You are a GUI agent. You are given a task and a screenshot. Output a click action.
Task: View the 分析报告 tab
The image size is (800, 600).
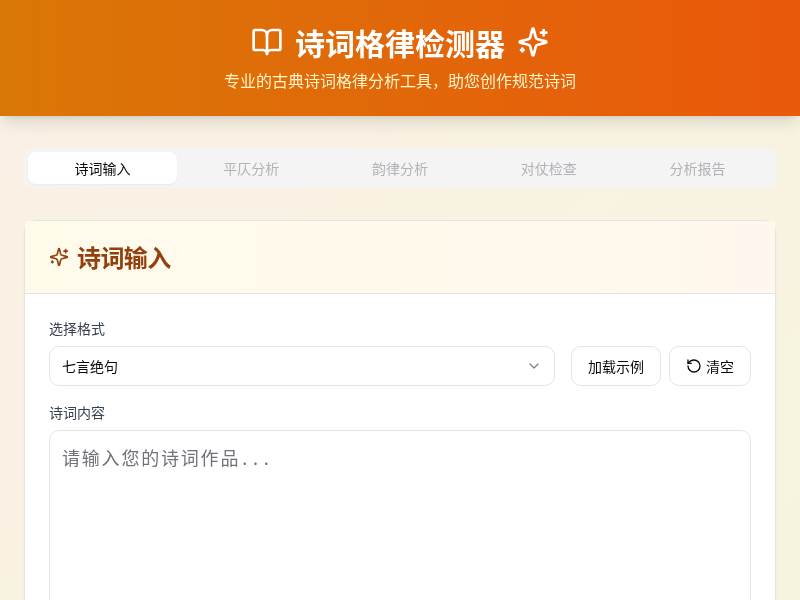click(x=697, y=168)
